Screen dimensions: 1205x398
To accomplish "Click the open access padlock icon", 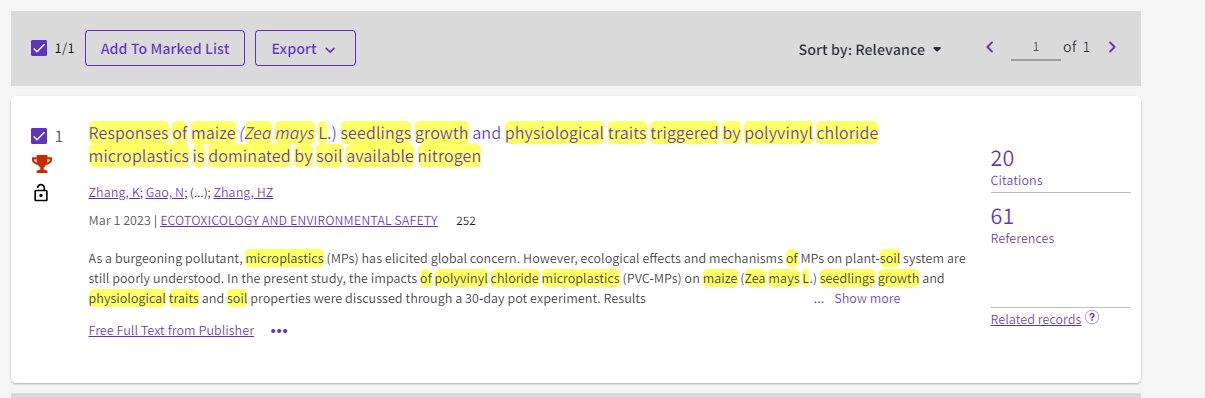I will [x=41, y=192].
